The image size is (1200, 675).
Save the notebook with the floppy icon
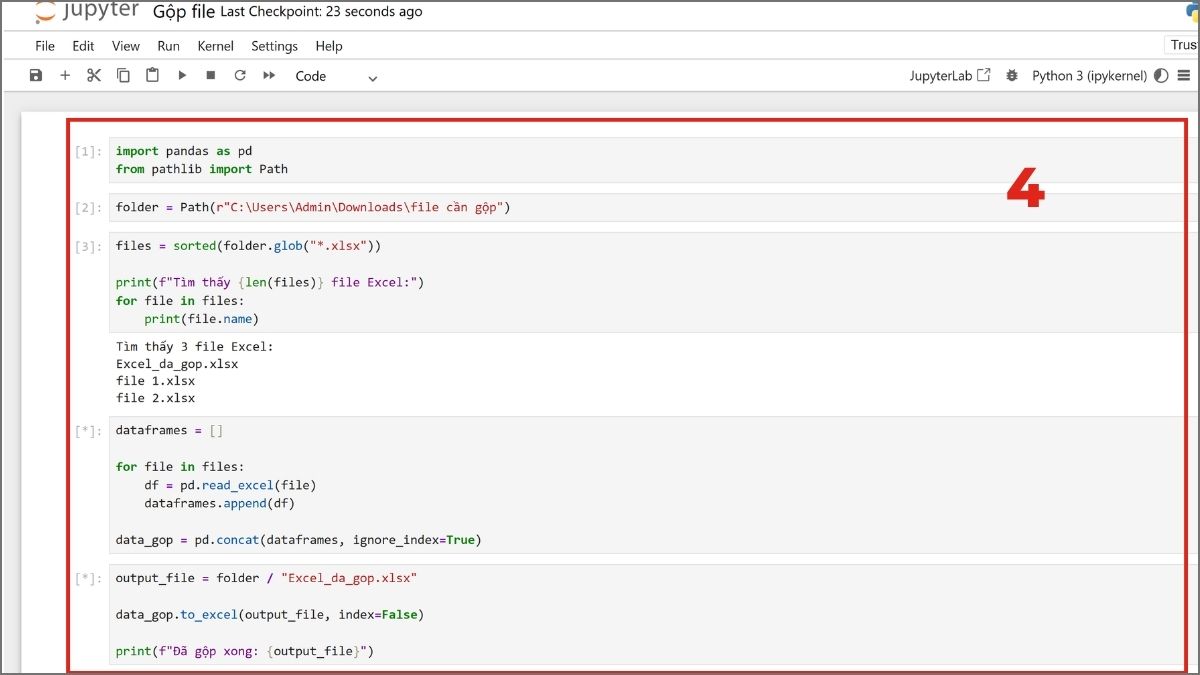pos(36,75)
